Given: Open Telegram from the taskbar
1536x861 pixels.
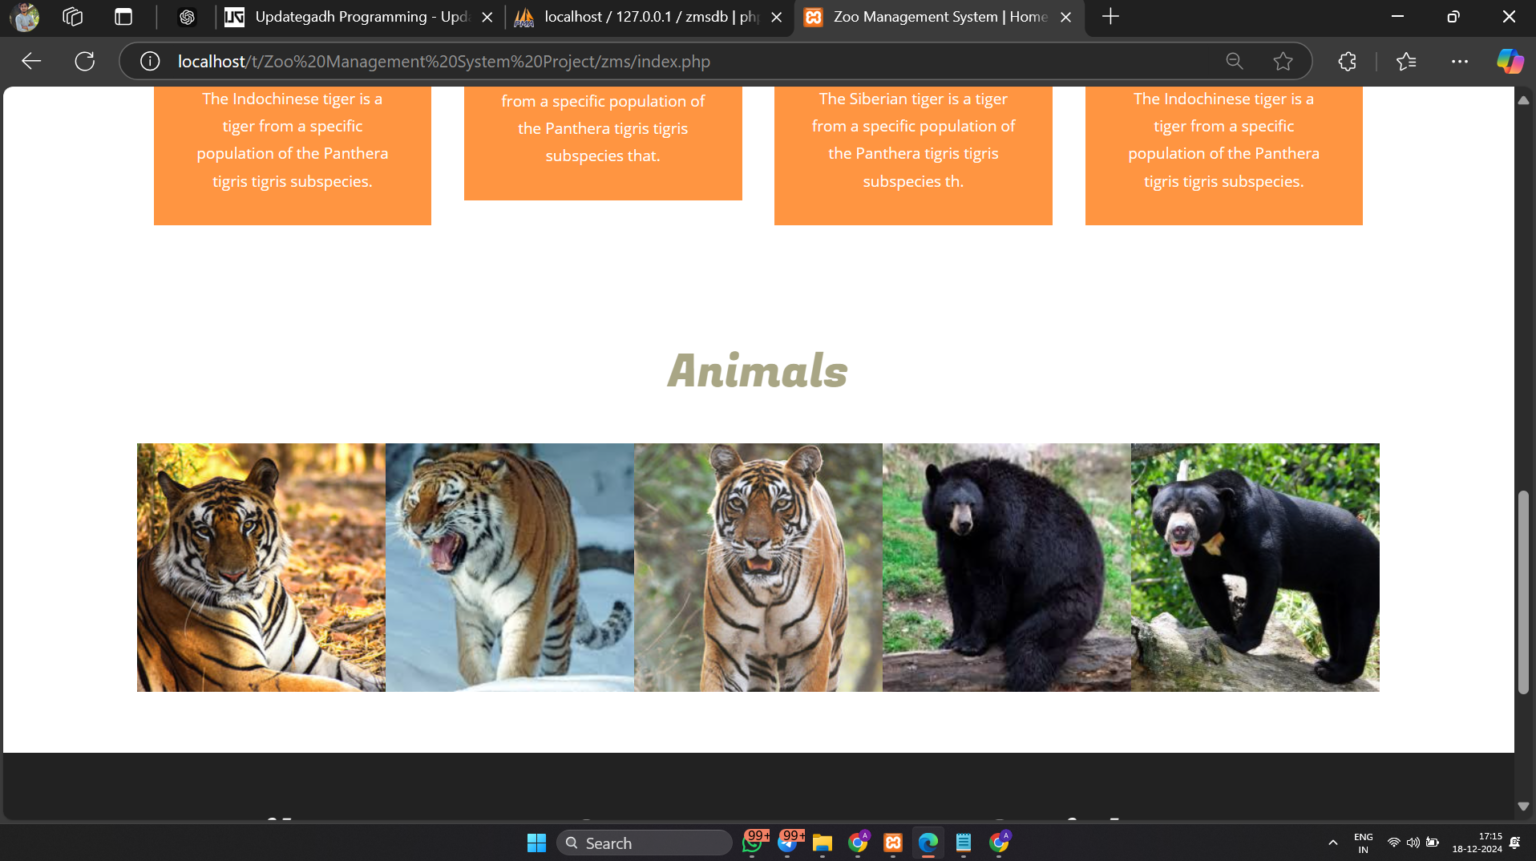Looking at the screenshot, I should (x=790, y=842).
